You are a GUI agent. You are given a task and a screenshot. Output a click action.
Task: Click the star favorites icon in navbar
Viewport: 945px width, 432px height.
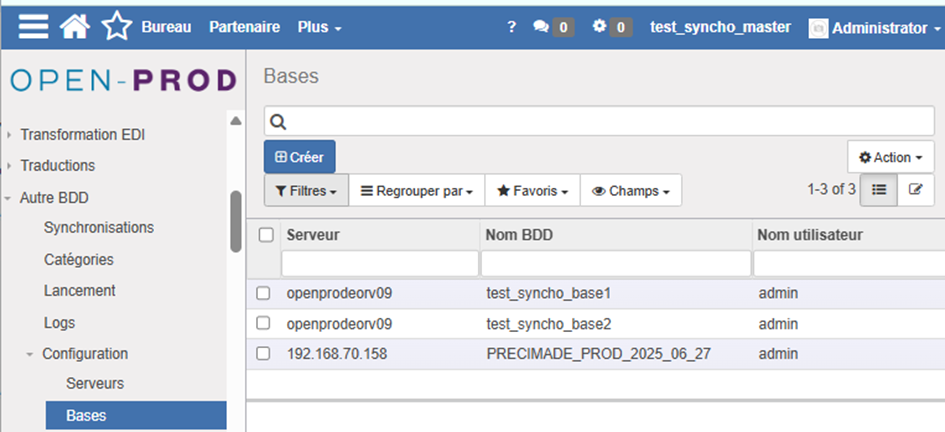116,27
